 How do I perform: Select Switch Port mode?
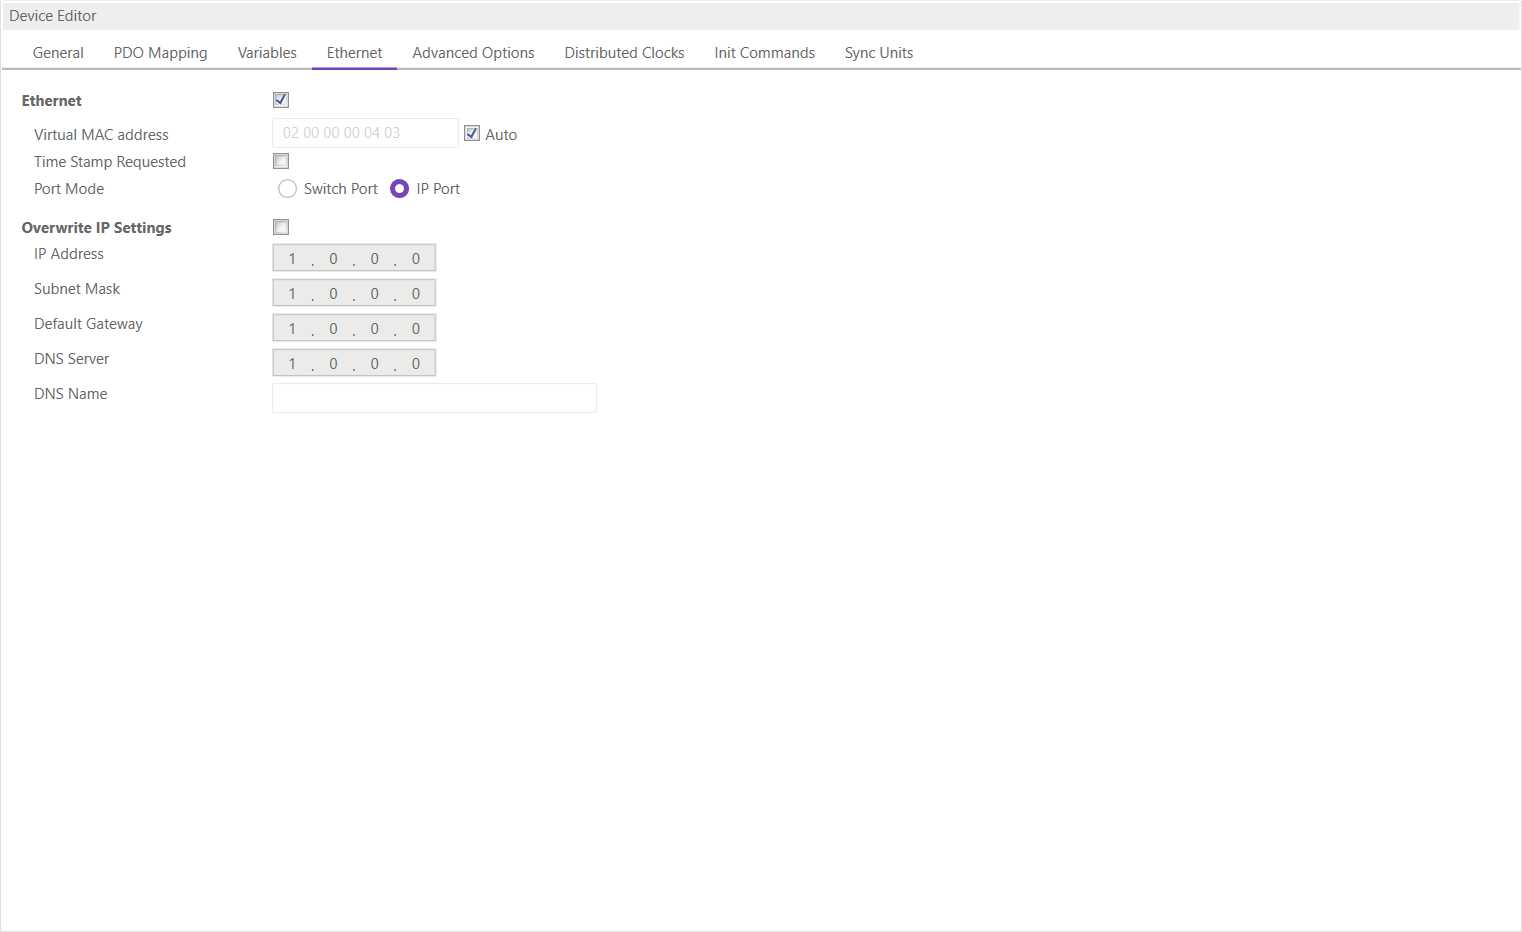pyautogui.click(x=288, y=189)
